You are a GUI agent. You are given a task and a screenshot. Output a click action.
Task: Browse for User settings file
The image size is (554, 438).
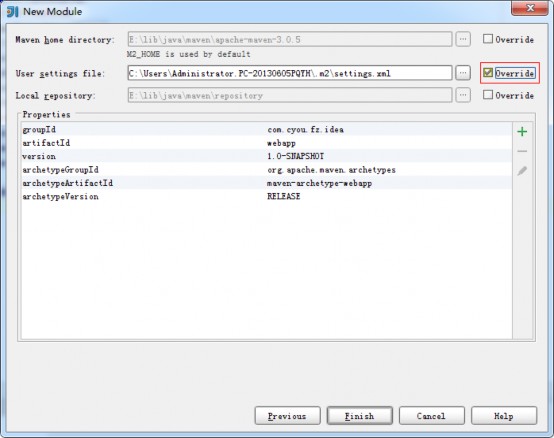[463, 73]
